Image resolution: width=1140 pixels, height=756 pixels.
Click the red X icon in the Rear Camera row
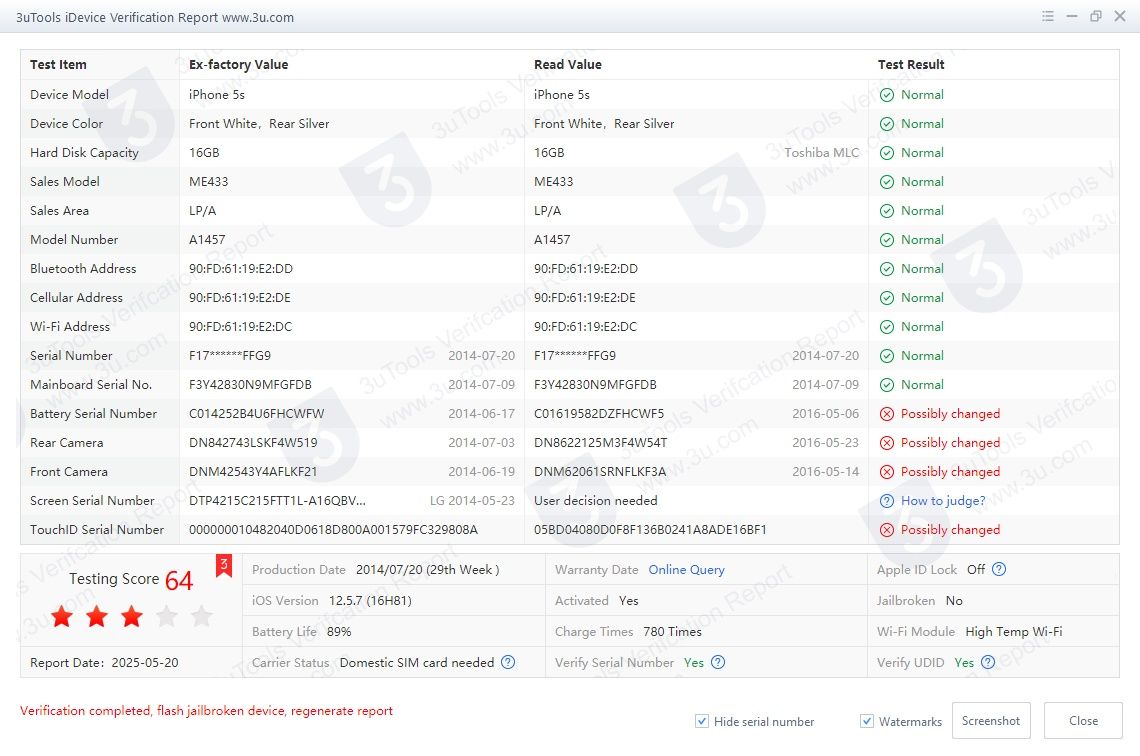tap(887, 443)
